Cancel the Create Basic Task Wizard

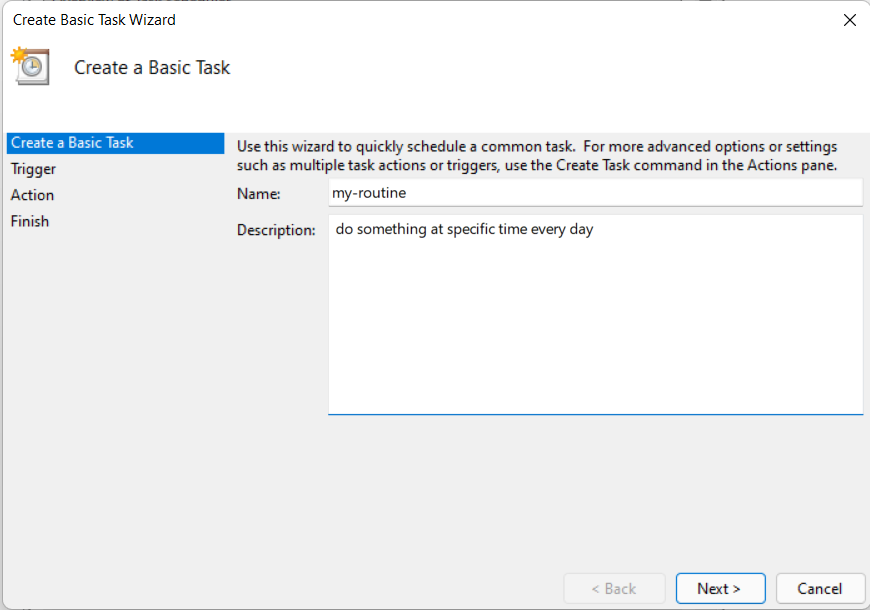tap(820, 588)
